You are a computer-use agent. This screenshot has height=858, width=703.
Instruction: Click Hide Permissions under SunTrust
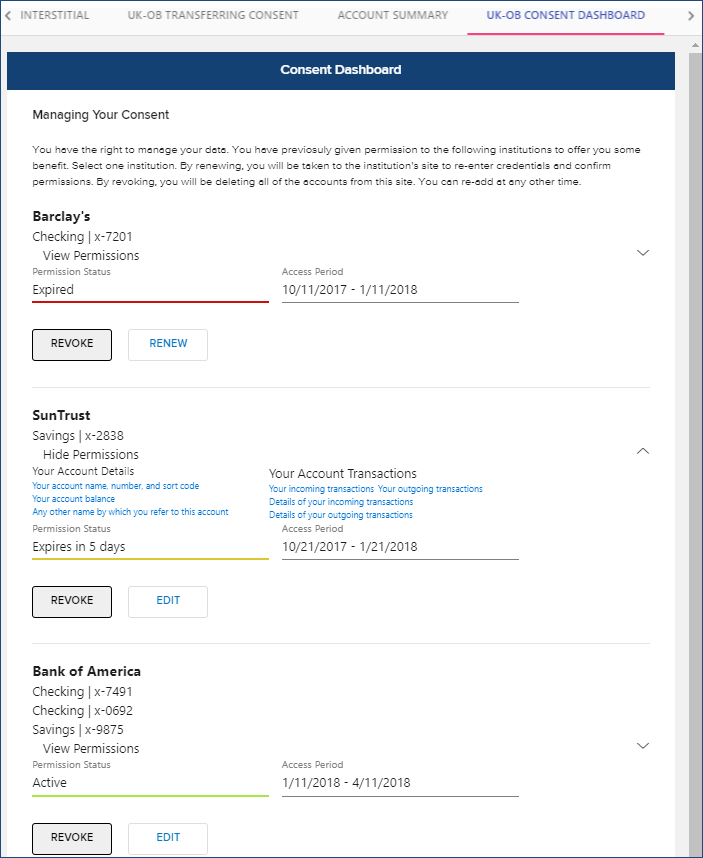coord(91,455)
